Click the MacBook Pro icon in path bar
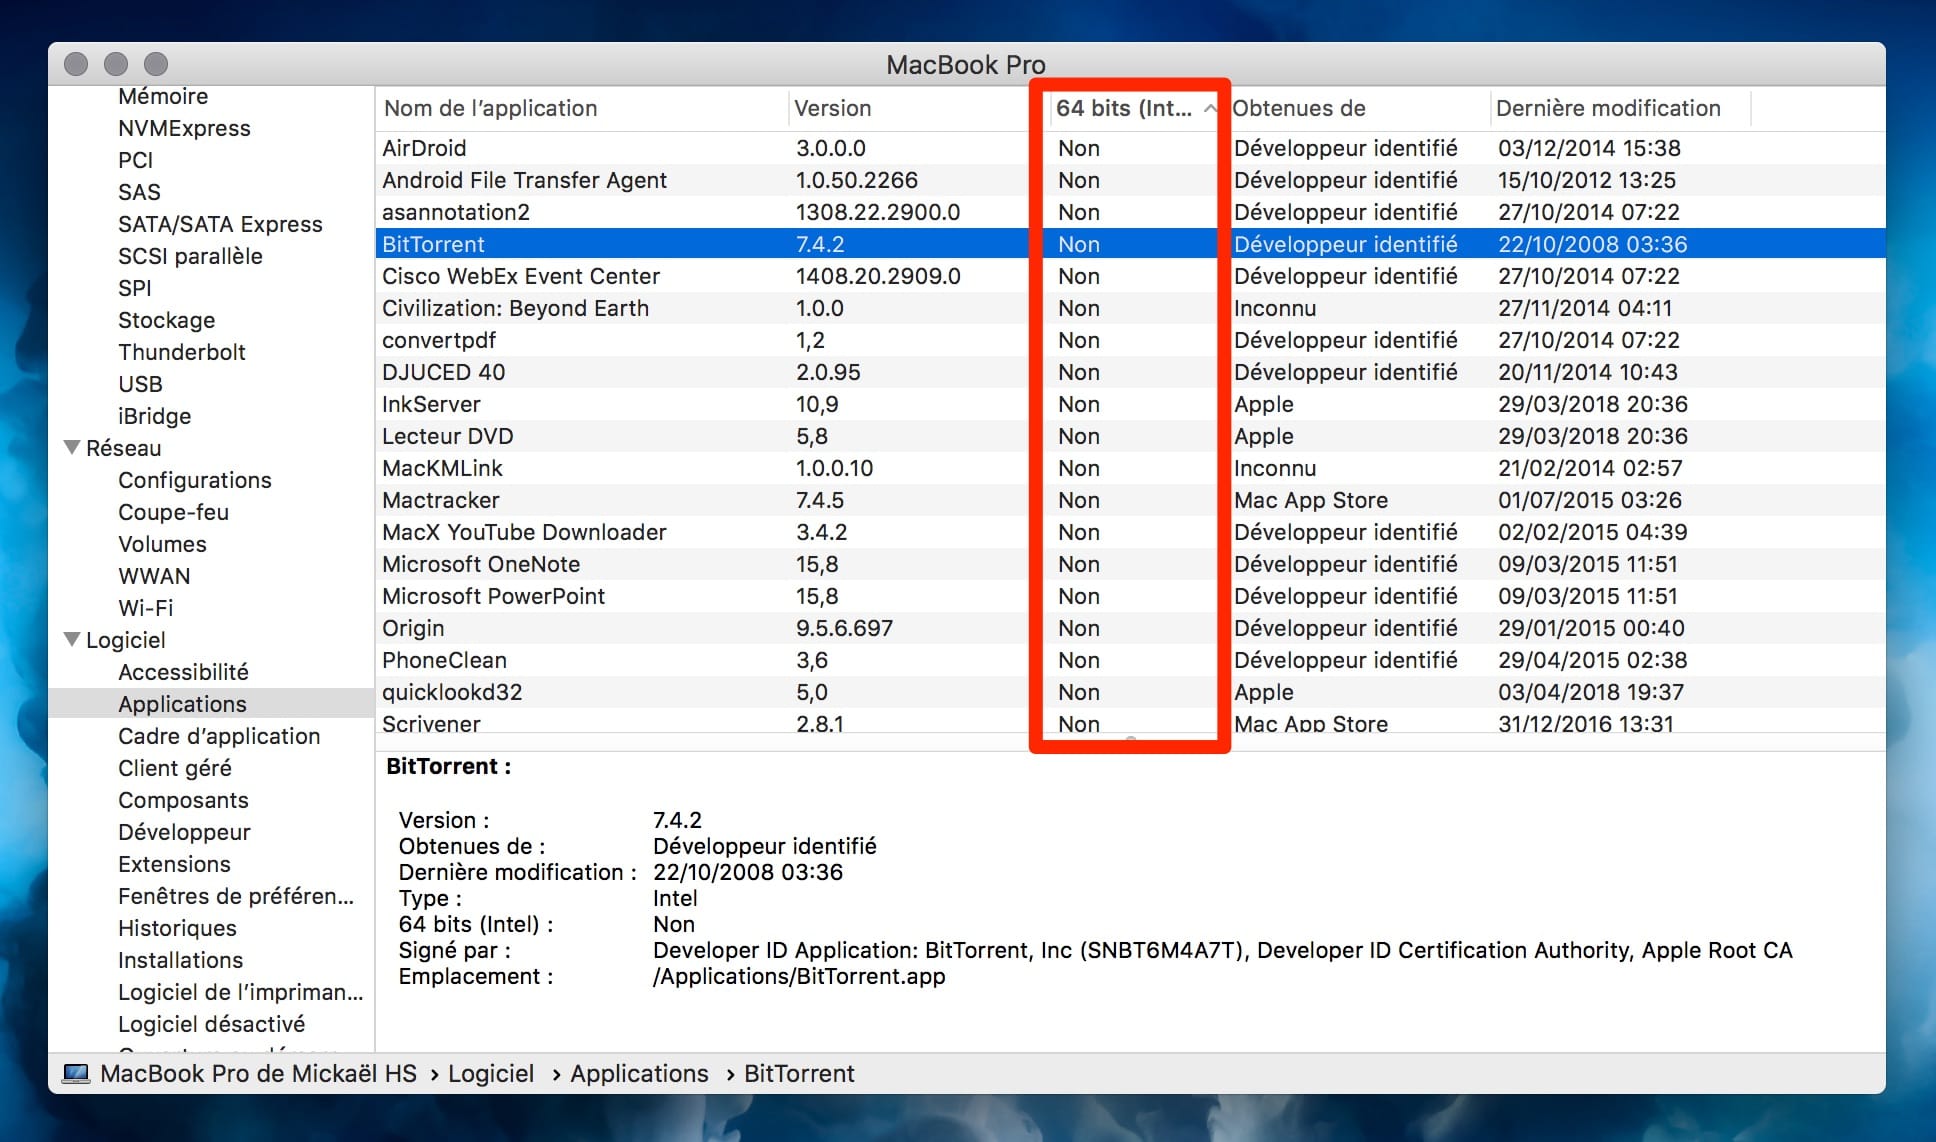This screenshot has height=1142, width=1936. (x=75, y=1073)
